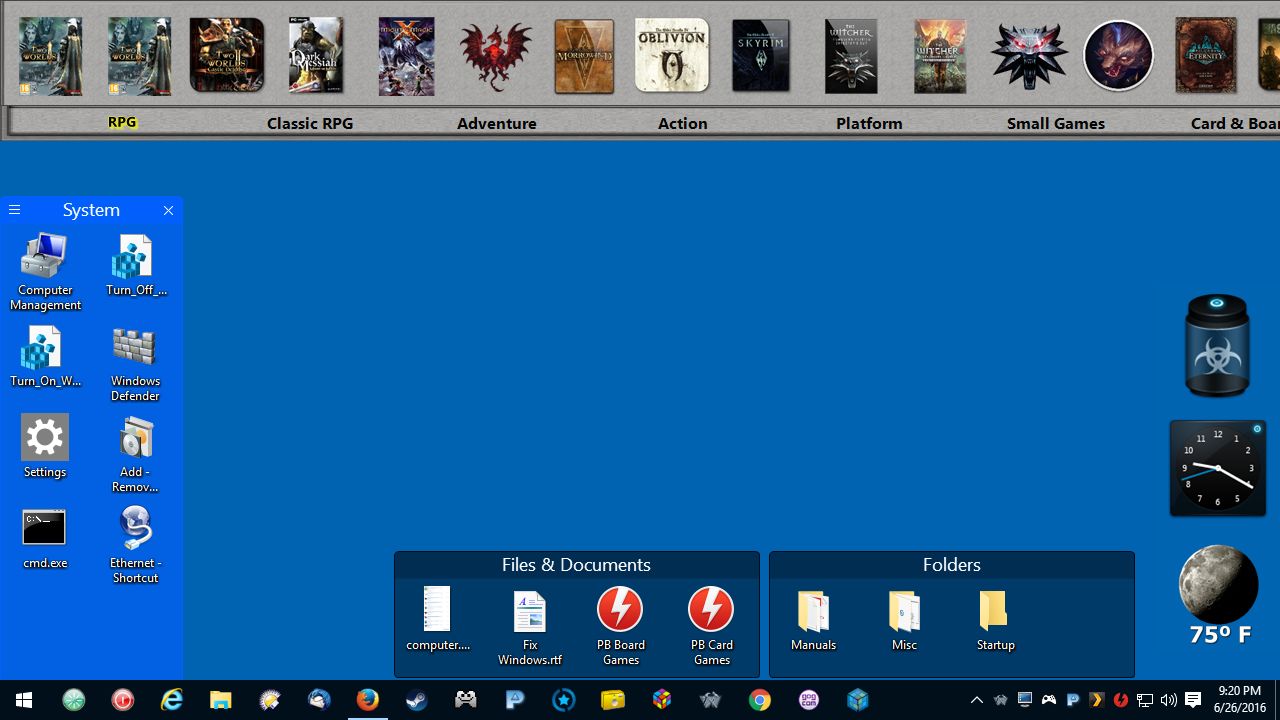The image size is (1280, 720).
Task: Launch cmd.exe shortcut
Action: tap(45, 538)
